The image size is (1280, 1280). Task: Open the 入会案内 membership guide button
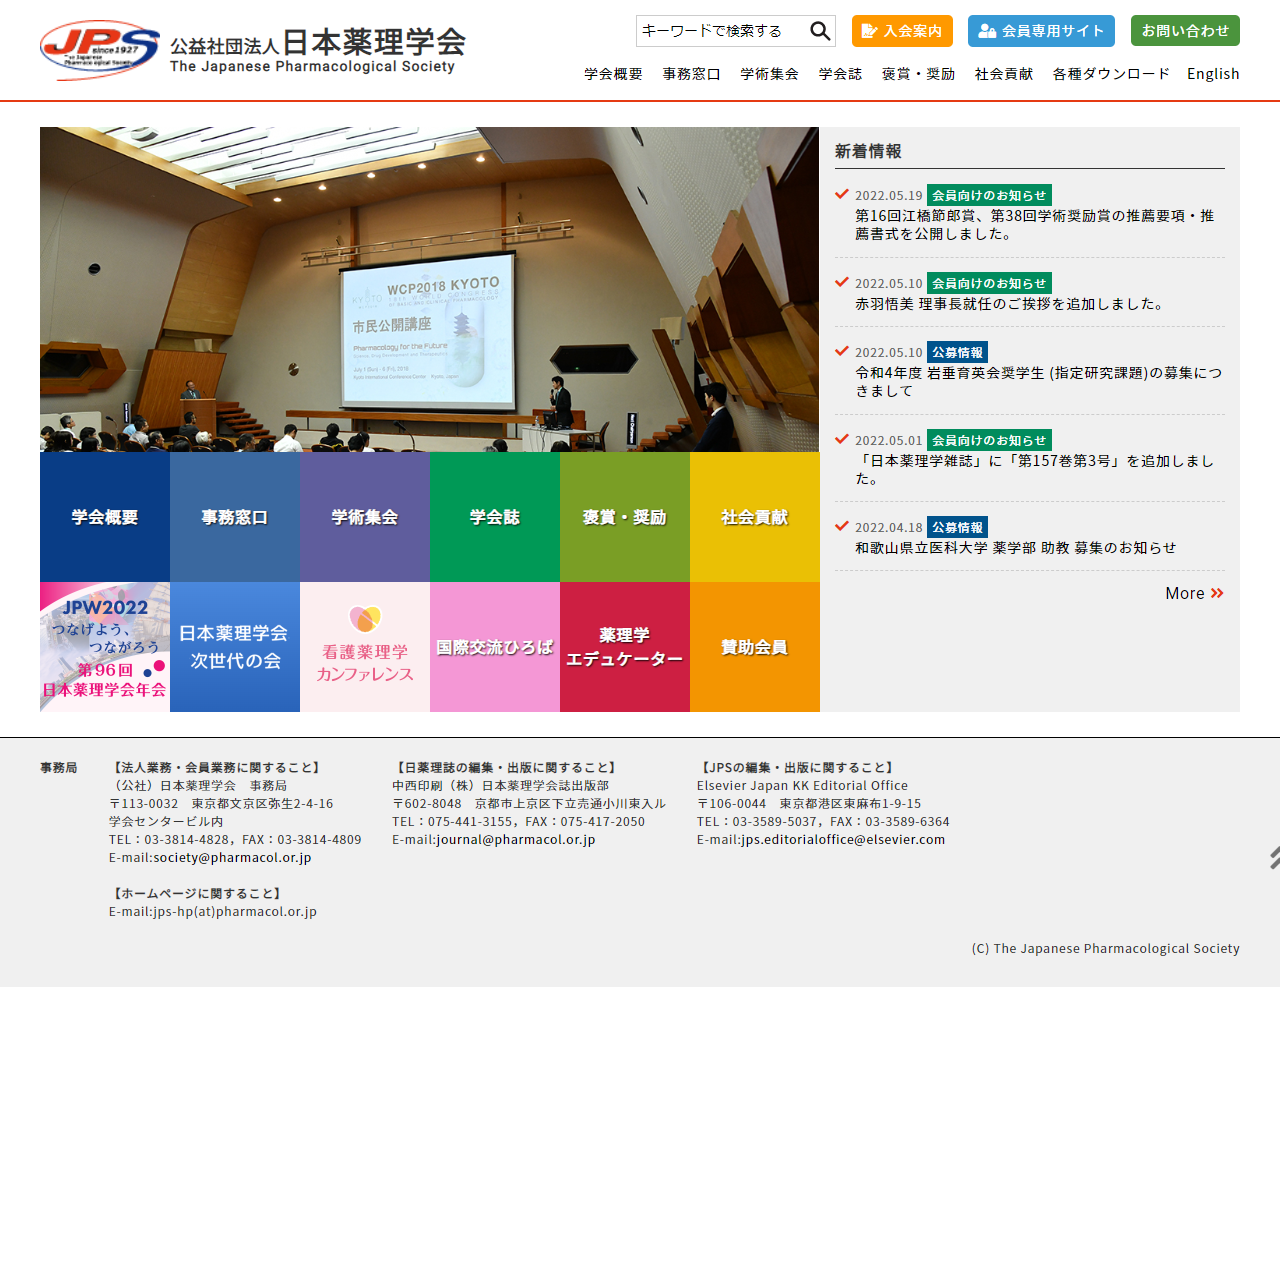point(902,31)
